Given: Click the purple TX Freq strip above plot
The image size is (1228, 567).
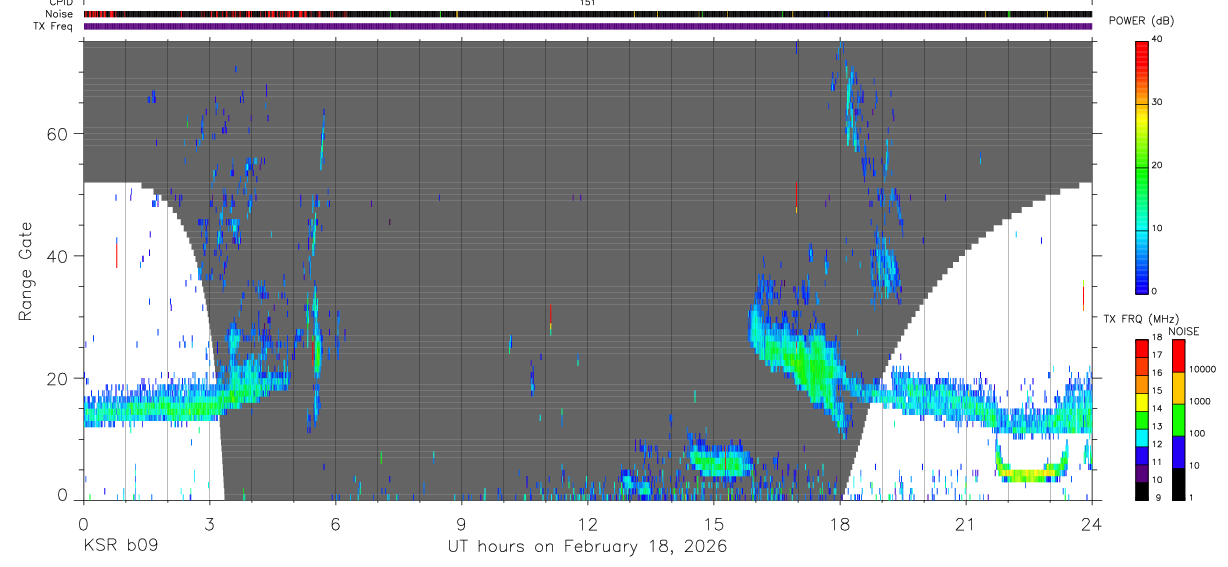Looking at the screenshot, I should [x=587, y=26].
